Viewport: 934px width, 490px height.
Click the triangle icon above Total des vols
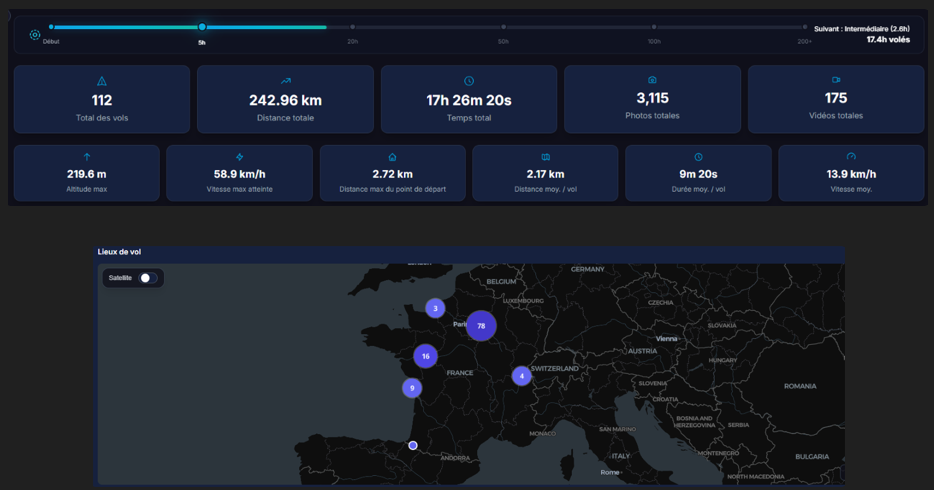(x=102, y=81)
